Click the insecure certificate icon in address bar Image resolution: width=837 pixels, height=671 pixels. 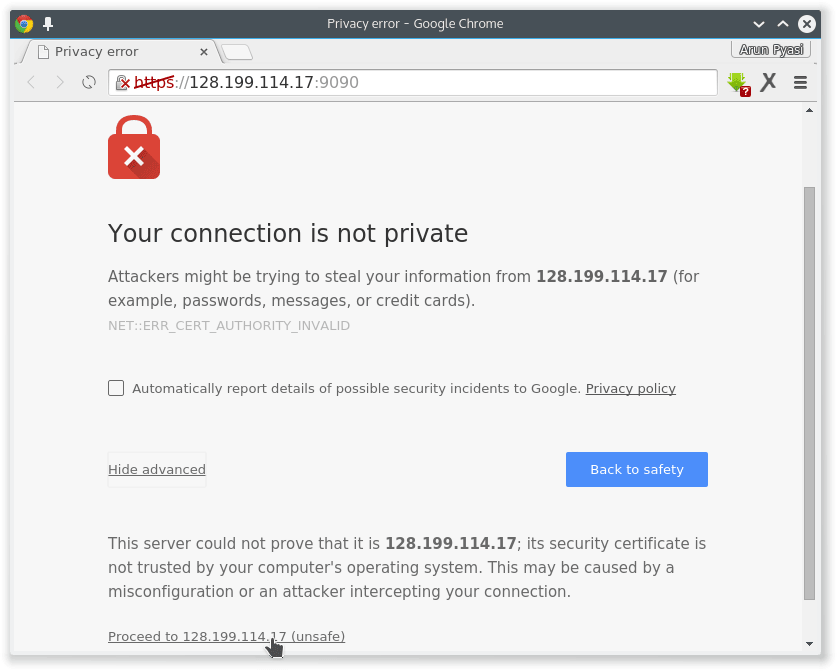123,83
